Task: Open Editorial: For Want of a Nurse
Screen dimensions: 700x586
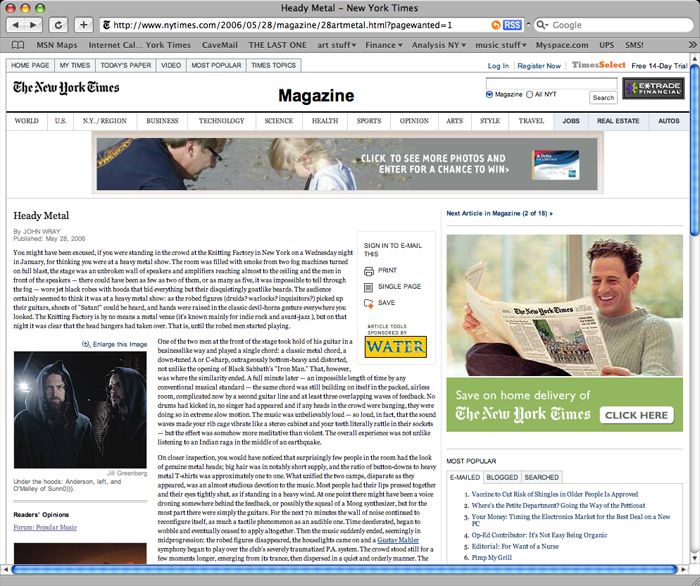Action: coord(515,546)
